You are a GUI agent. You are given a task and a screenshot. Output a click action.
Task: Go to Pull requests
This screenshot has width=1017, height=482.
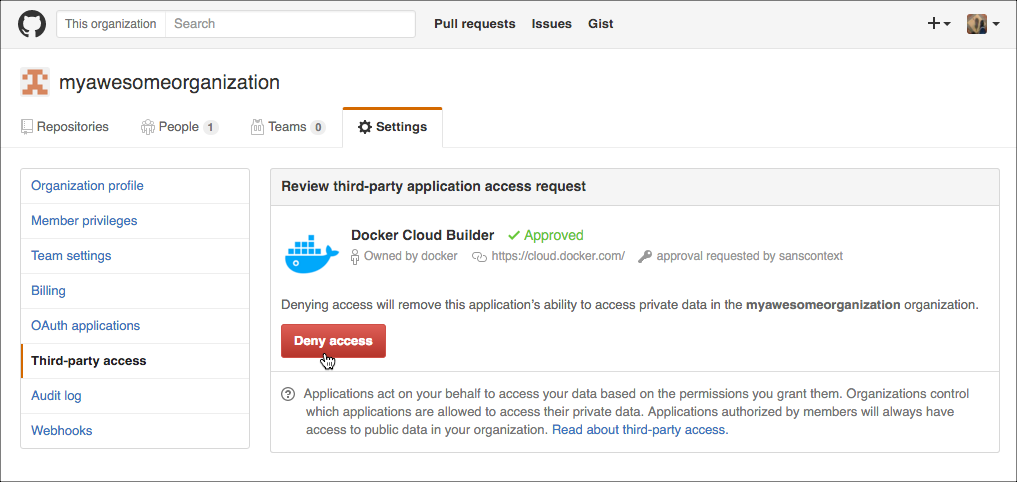pyautogui.click(x=474, y=24)
